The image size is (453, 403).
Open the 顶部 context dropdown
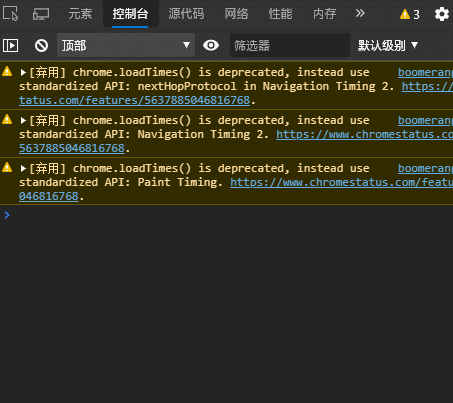click(126, 45)
